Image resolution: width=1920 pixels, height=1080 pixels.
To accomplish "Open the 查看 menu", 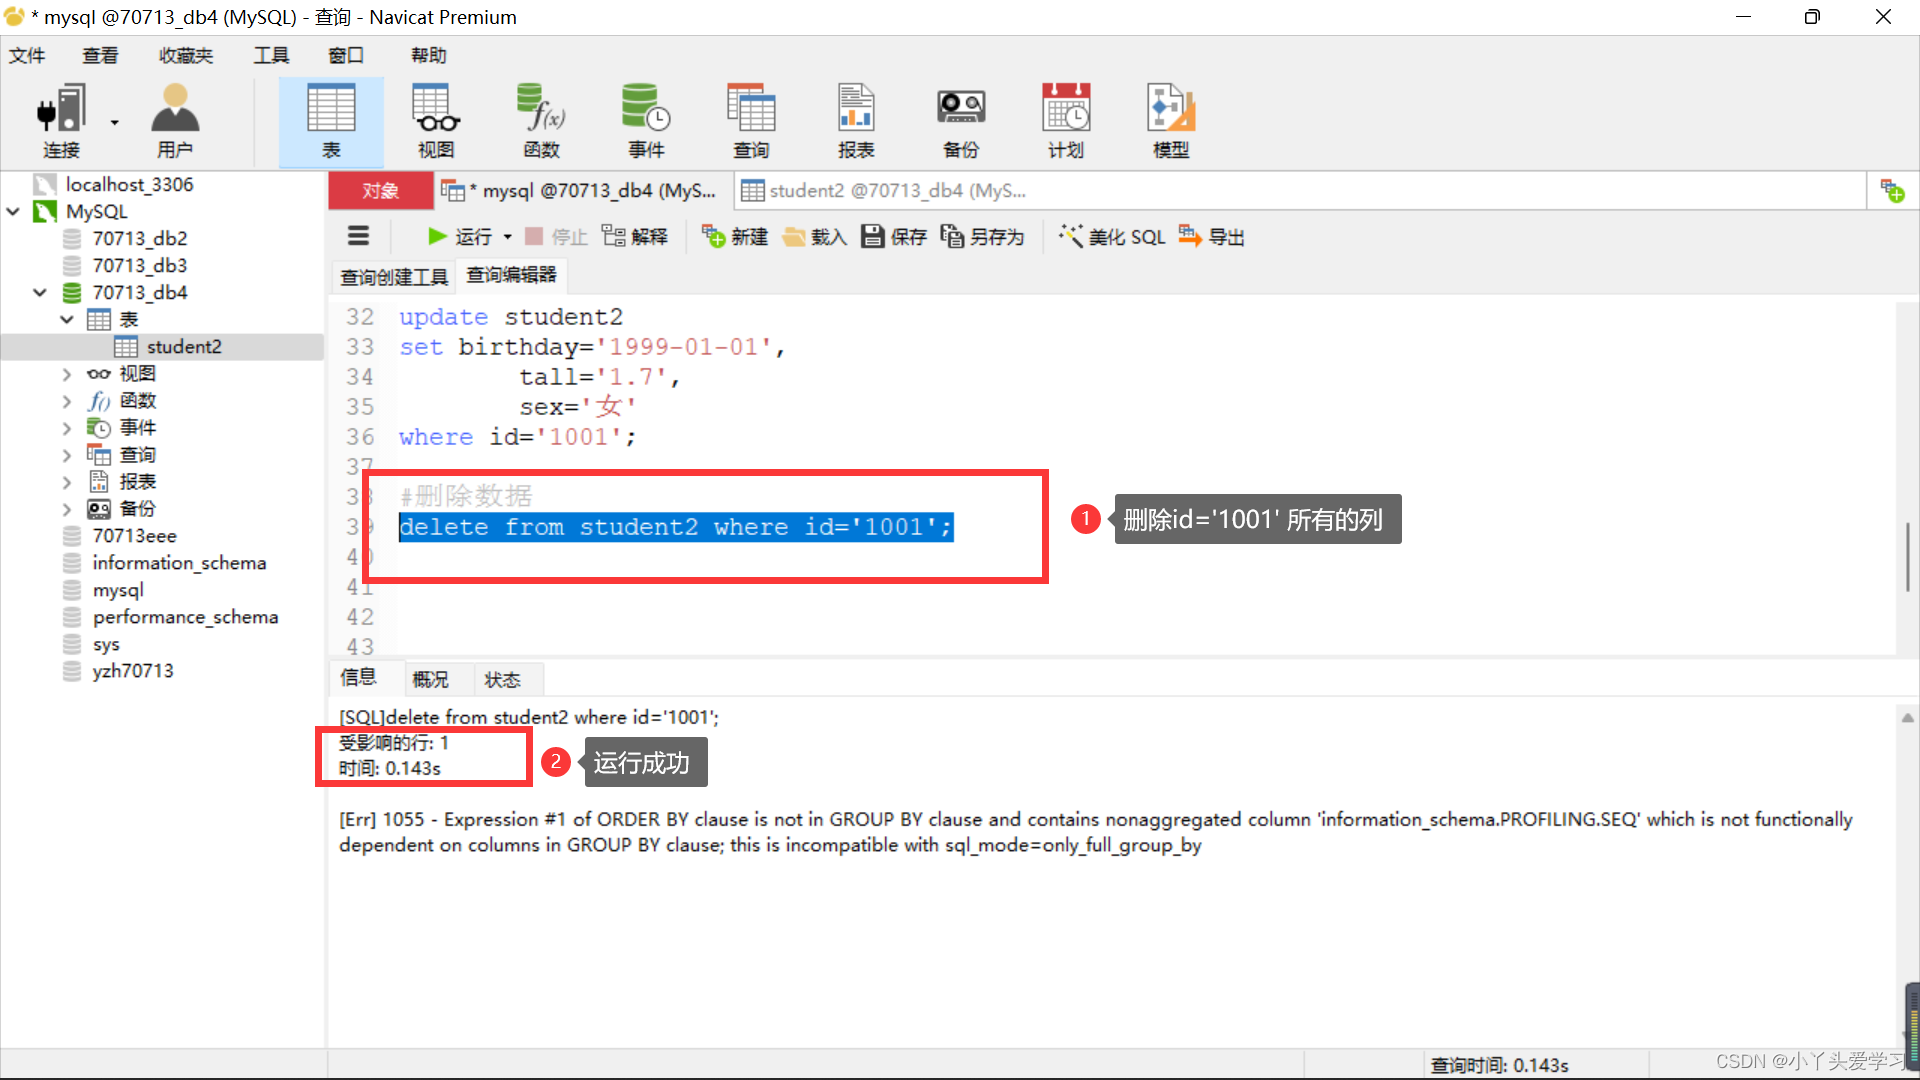I will [100, 55].
